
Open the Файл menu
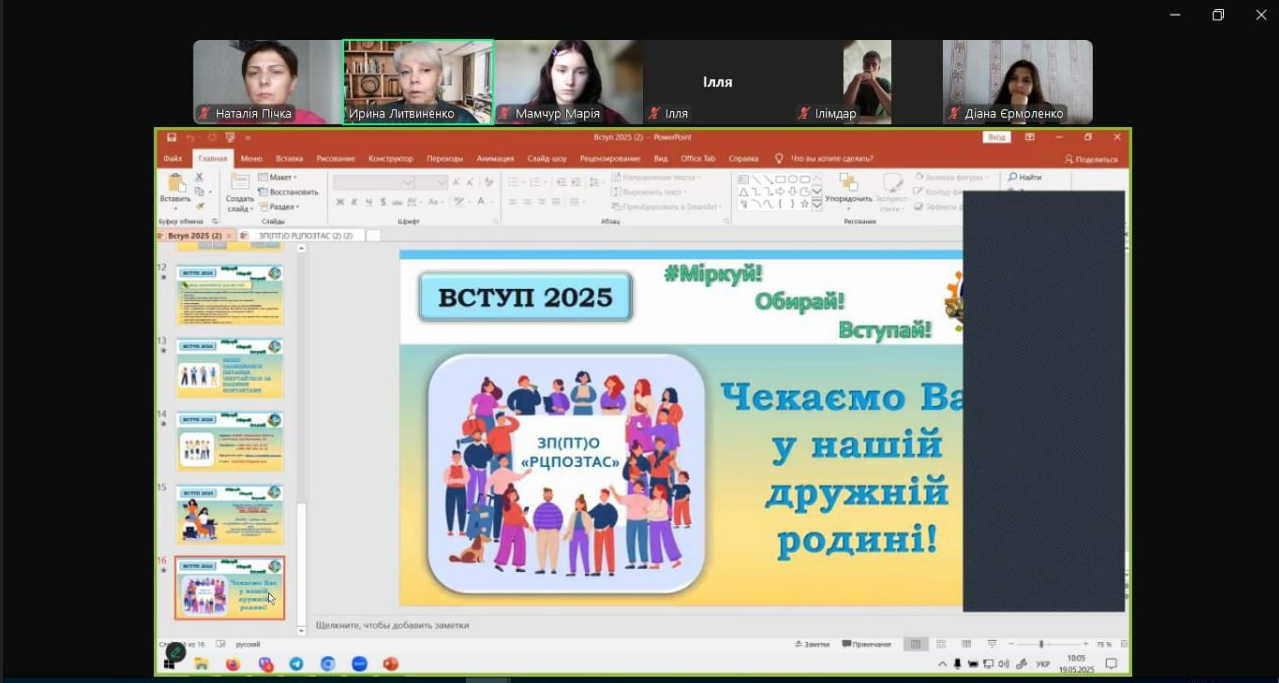point(172,158)
